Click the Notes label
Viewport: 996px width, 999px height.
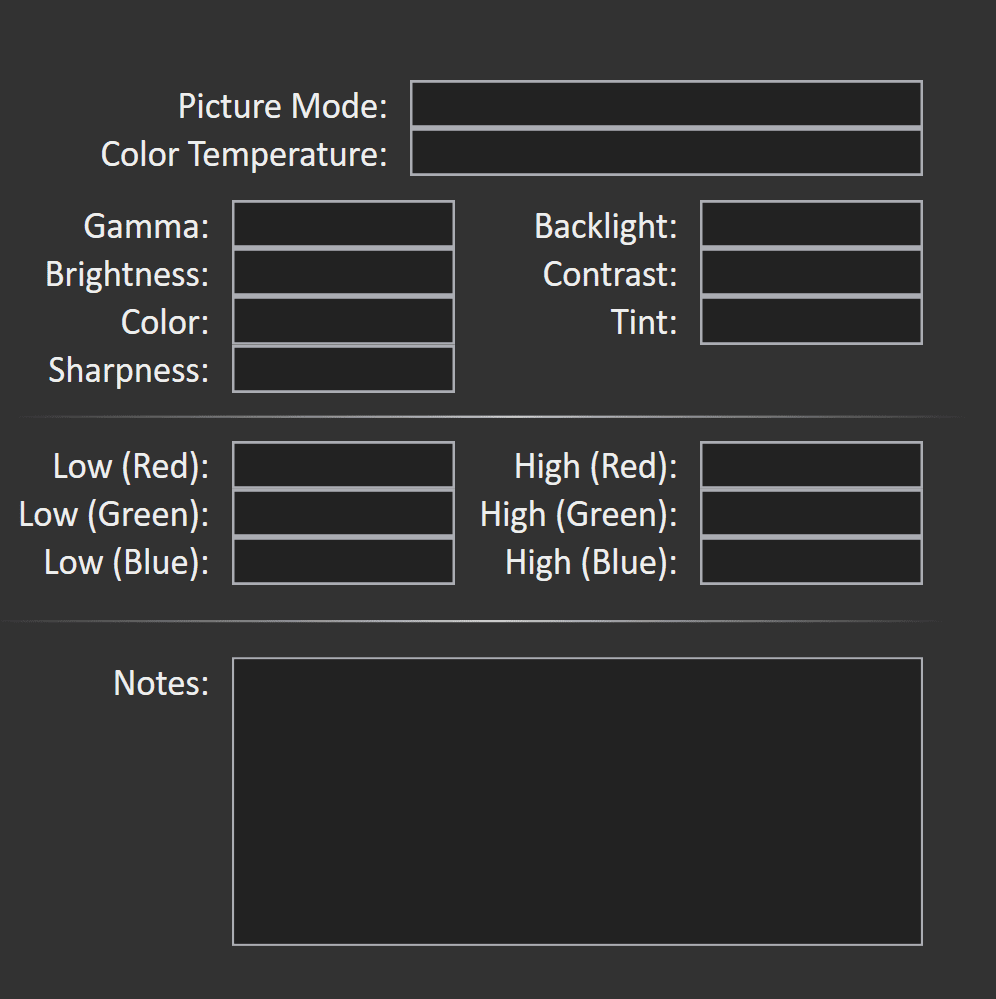[161, 683]
